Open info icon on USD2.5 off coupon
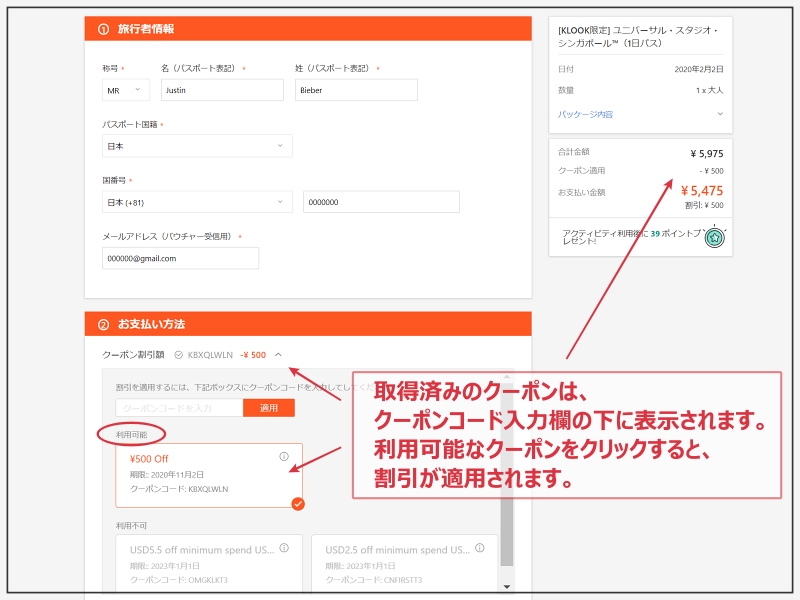This screenshot has width=800, height=600. pos(480,548)
